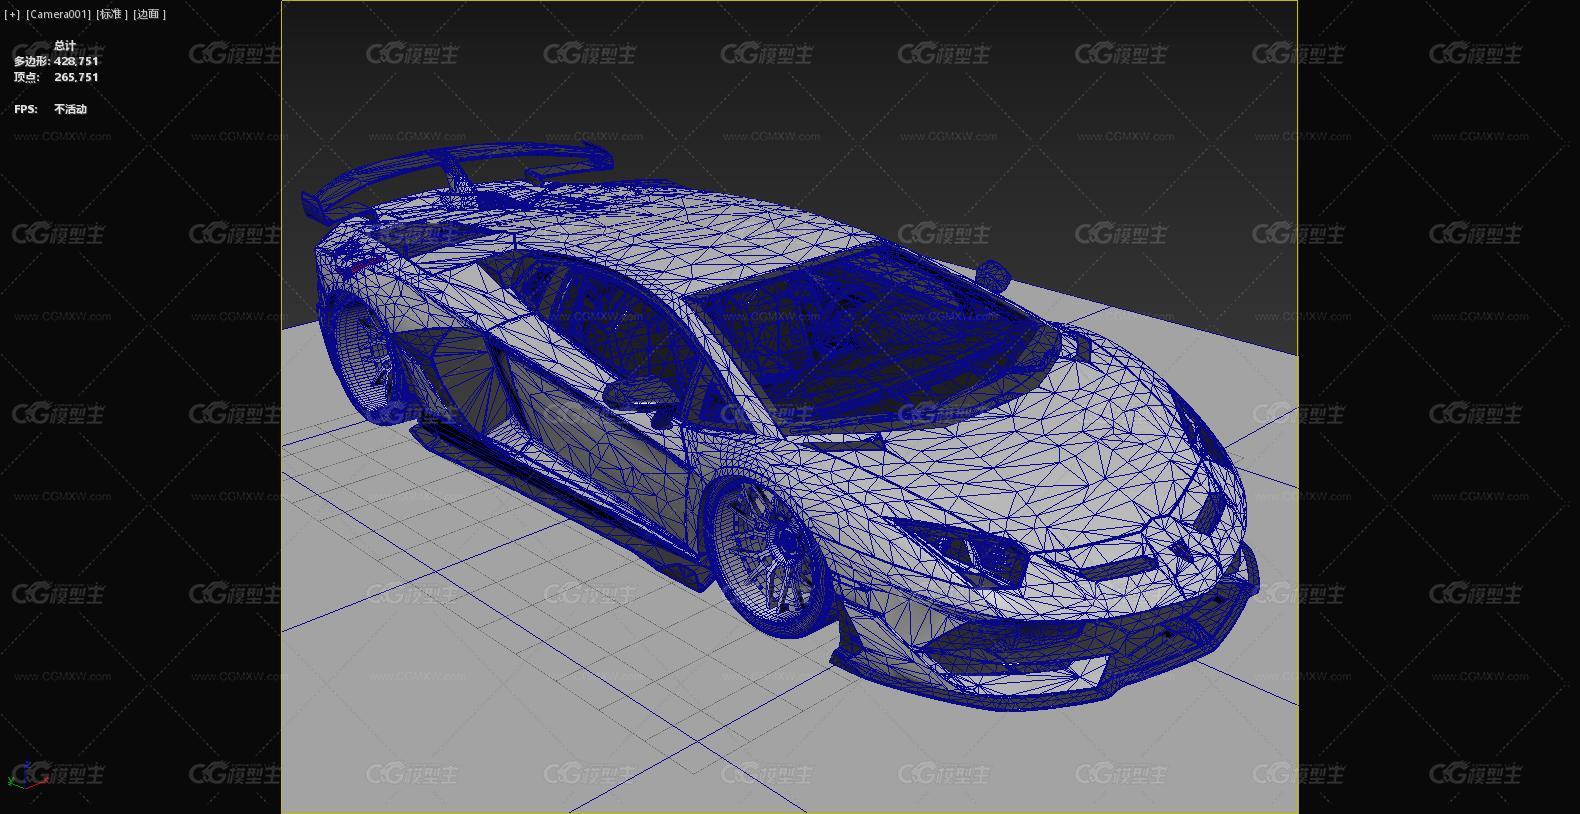The height and width of the screenshot is (814, 1580).
Task: Click the 顶点 265,751 vertex count
Action: (x=56, y=77)
